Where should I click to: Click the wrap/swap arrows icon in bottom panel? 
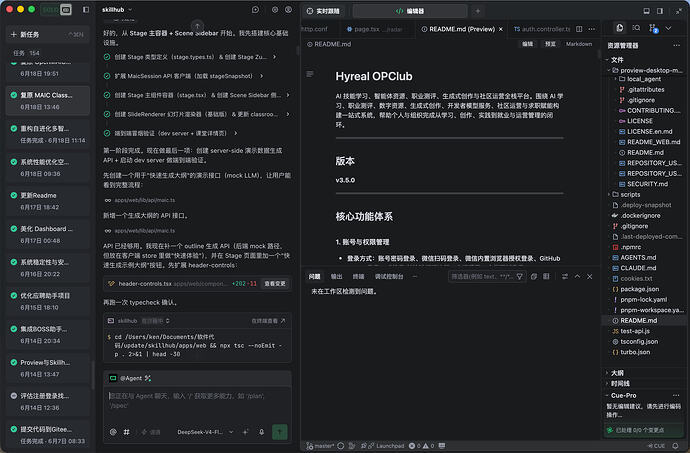pos(565,276)
